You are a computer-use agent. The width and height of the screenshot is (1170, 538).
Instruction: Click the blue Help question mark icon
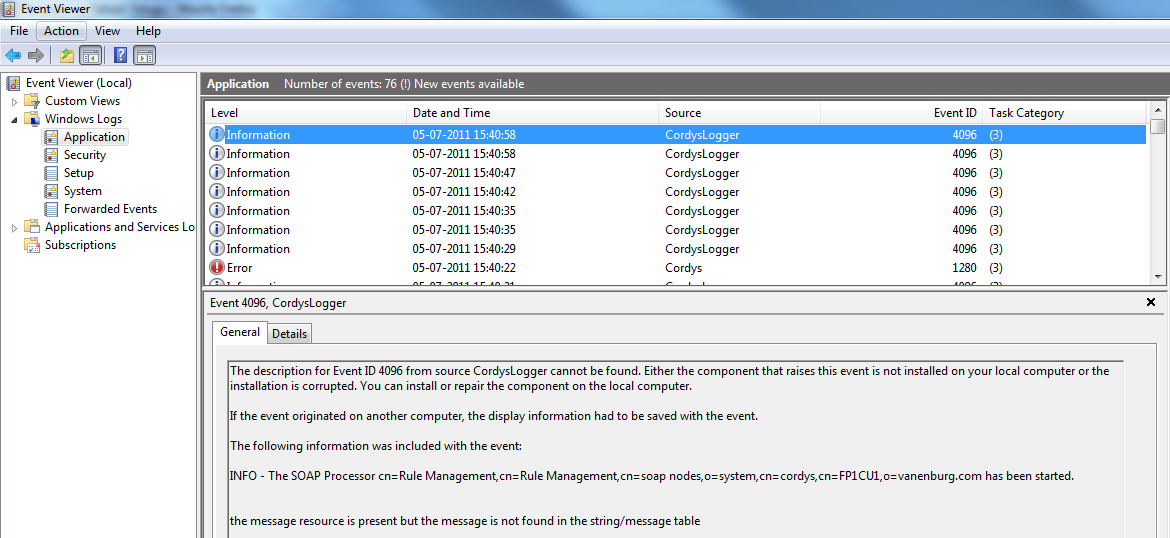click(x=120, y=56)
